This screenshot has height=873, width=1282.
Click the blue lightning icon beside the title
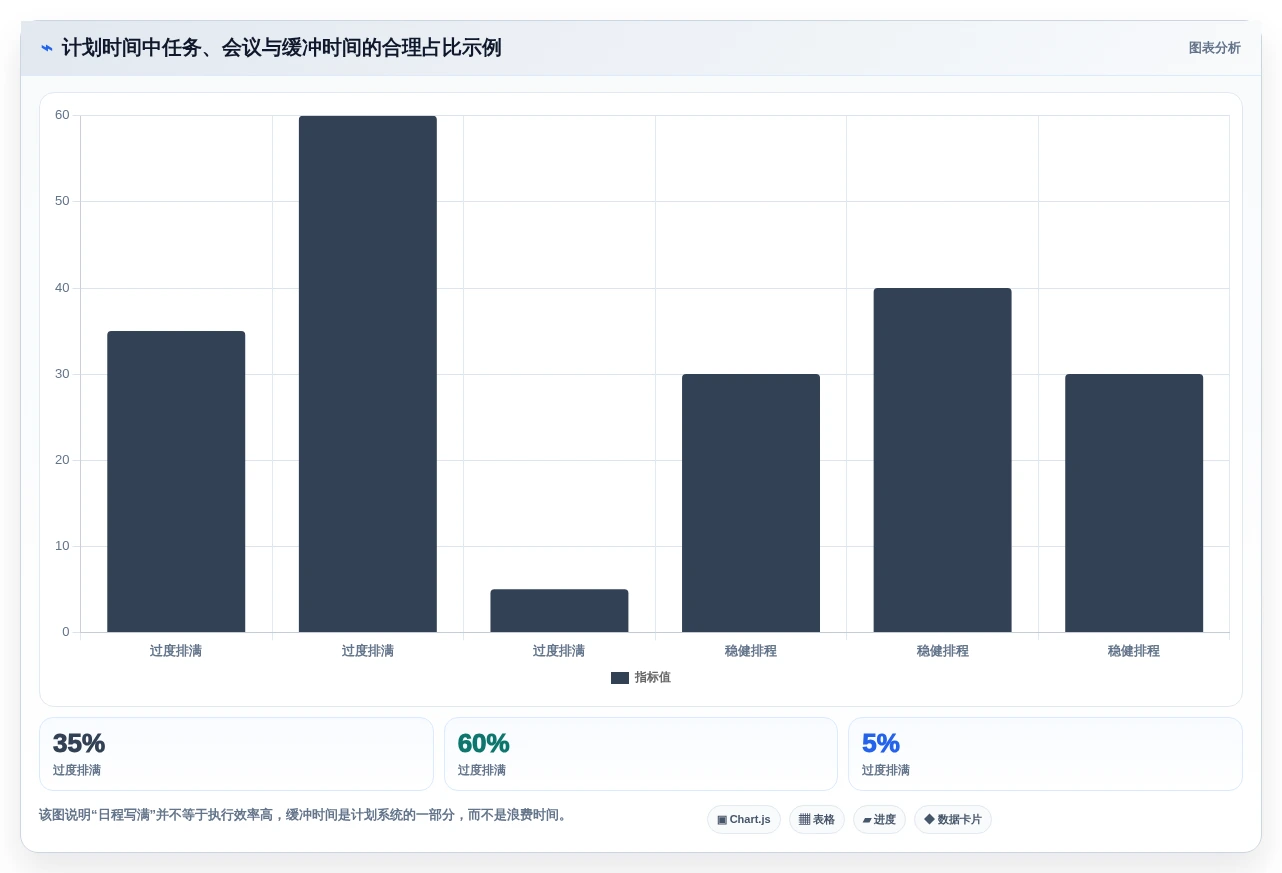(x=47, y=48)
